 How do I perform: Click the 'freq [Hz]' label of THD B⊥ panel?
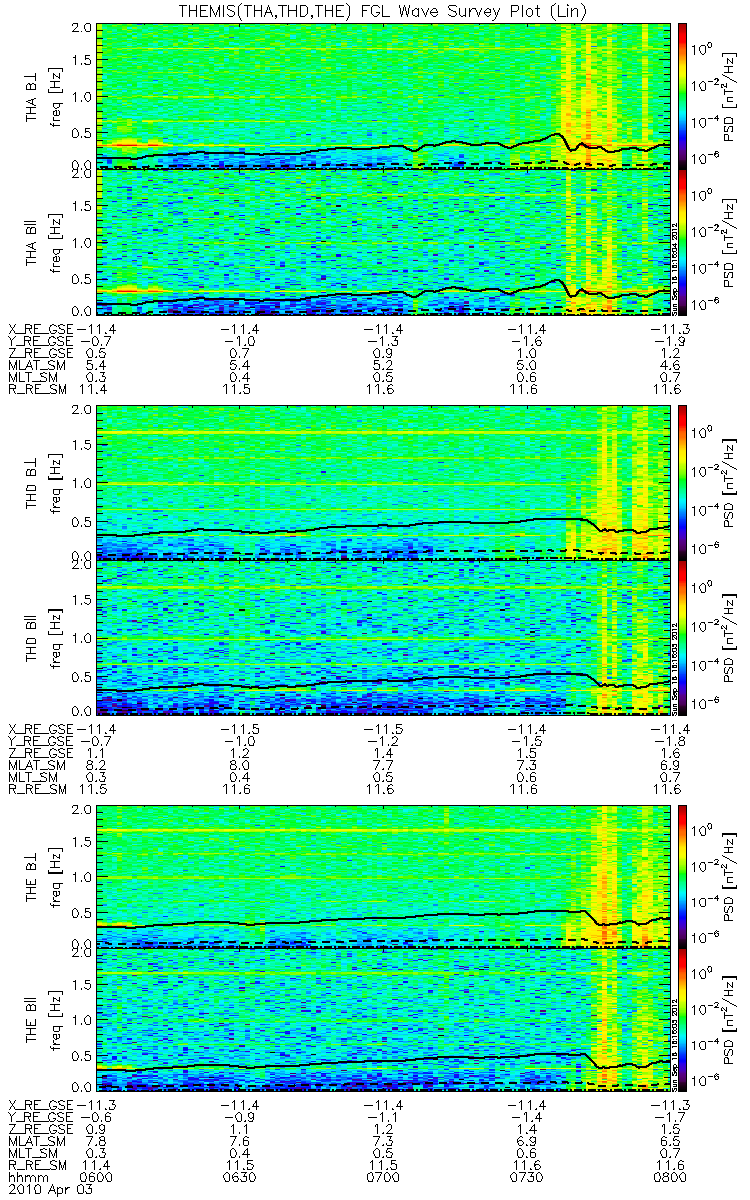[x=57, y=482]
